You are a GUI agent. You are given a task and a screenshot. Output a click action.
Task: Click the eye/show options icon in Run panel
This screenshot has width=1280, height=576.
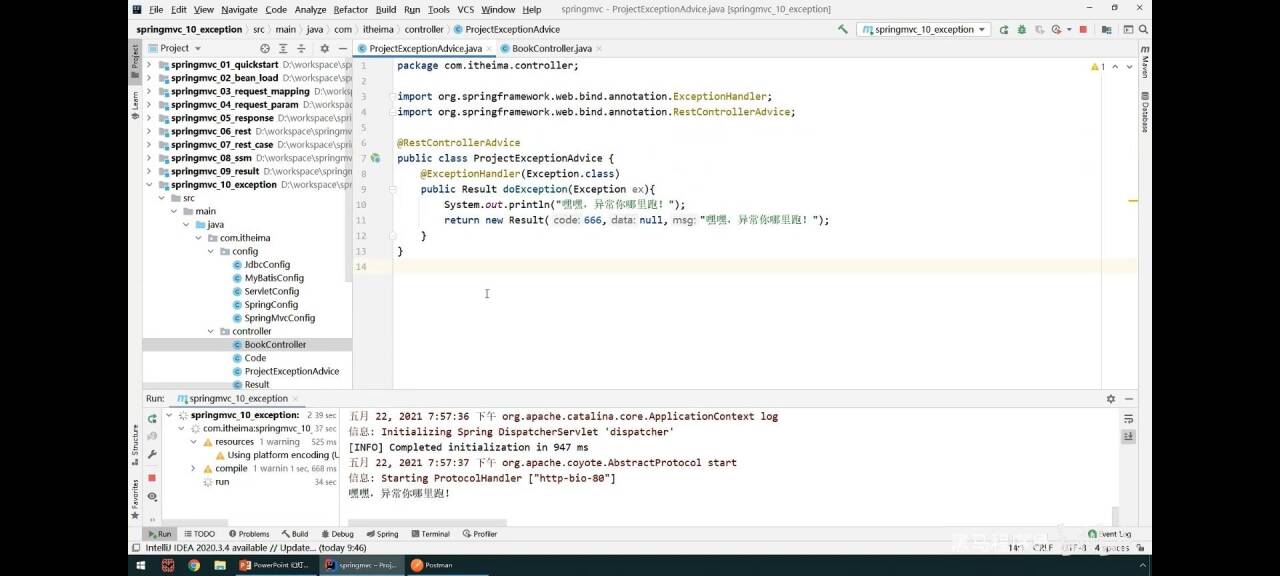152,496
